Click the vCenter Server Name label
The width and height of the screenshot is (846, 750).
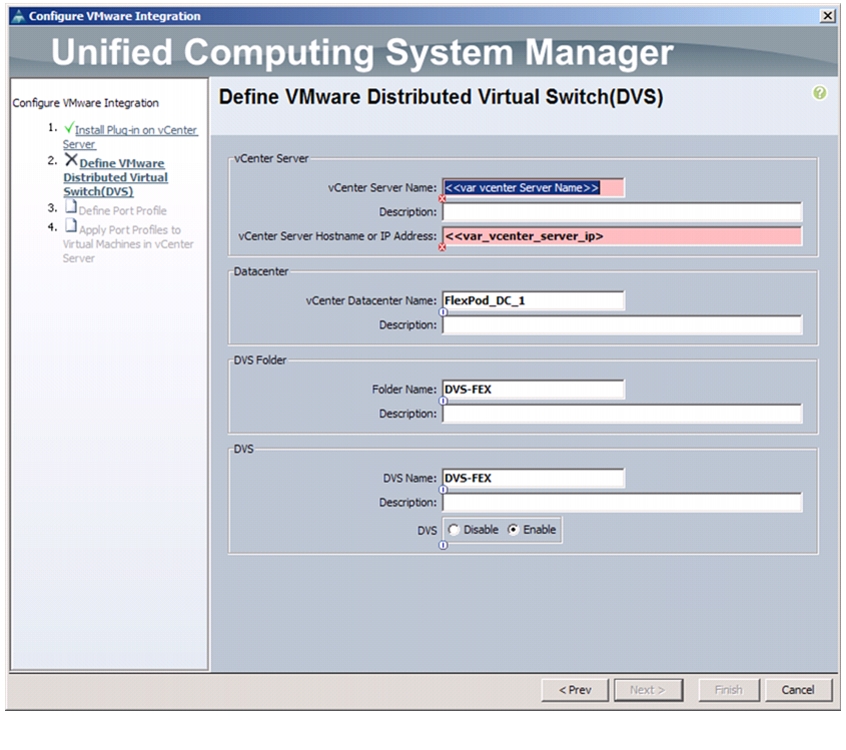[x=382, y=188]
